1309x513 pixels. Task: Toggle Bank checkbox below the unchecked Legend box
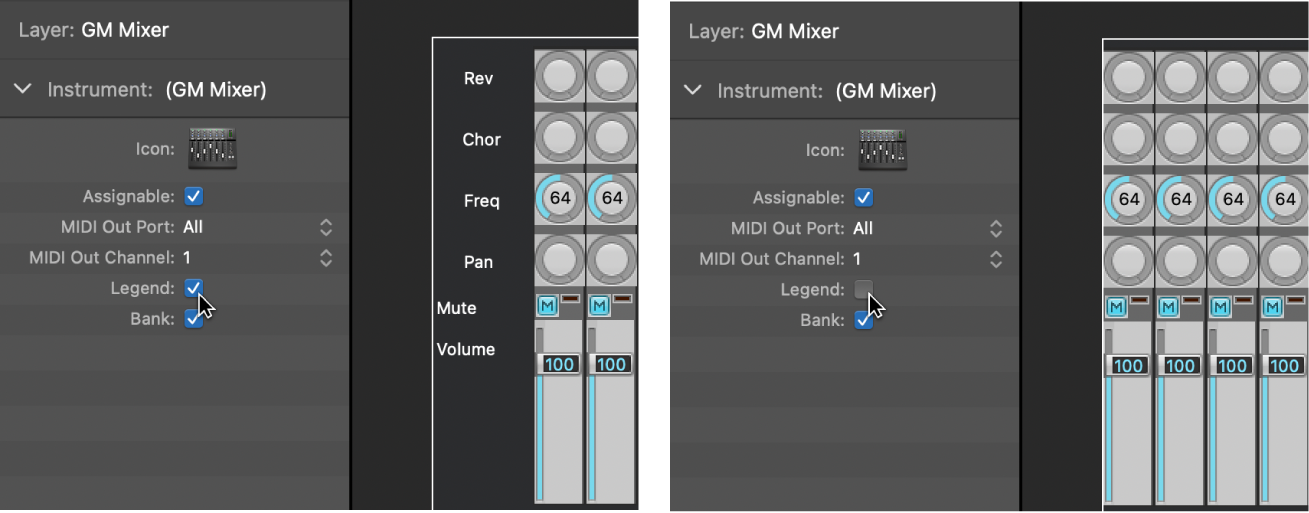864,320
